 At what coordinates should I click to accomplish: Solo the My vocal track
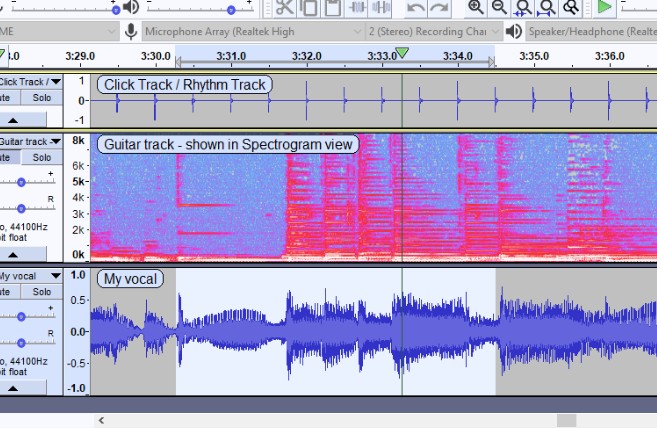42,292
